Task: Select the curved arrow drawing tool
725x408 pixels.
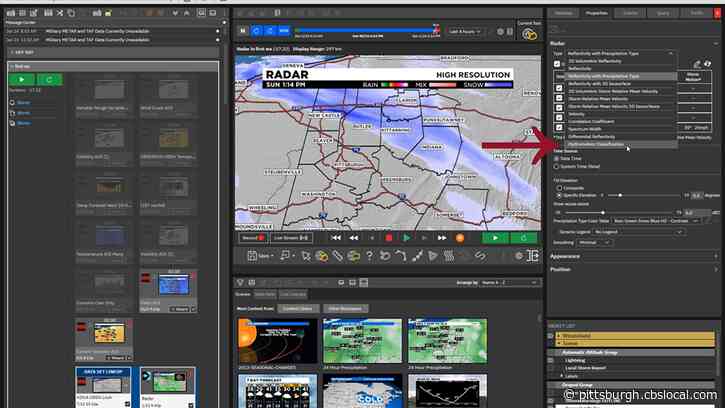Action: (x=401, y=256)
